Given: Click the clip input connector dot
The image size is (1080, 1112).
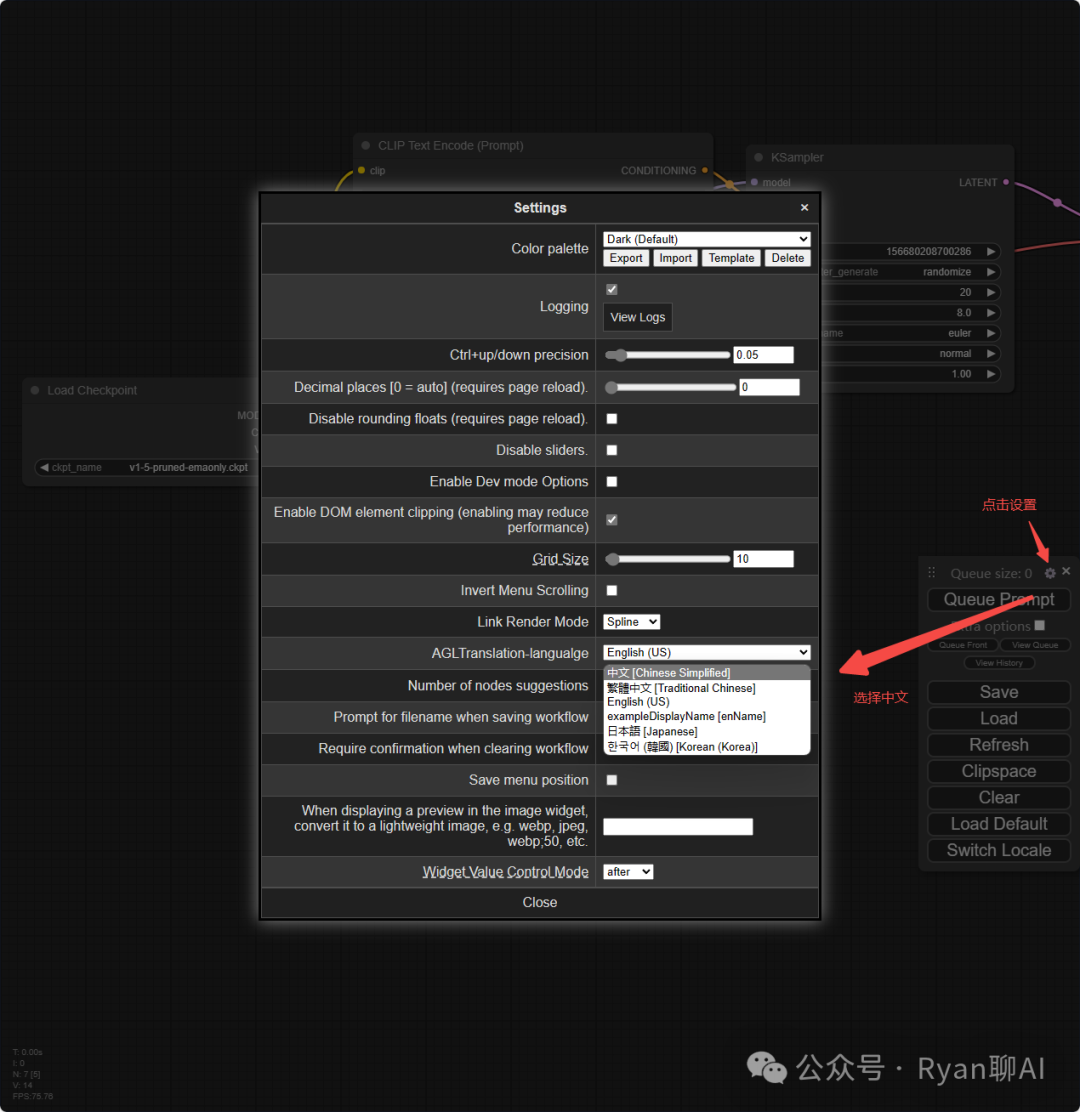Looking at the screenshot, I should 362,170.
